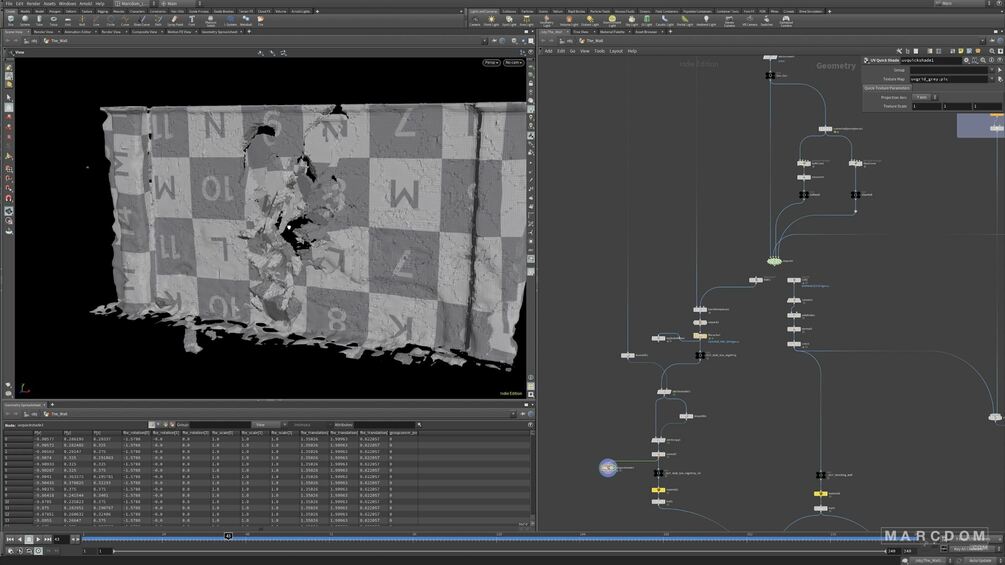Add a new pane tab beside Geometry Spreadsheet
Screen dimensions: 1005x565
pos(52,405)
